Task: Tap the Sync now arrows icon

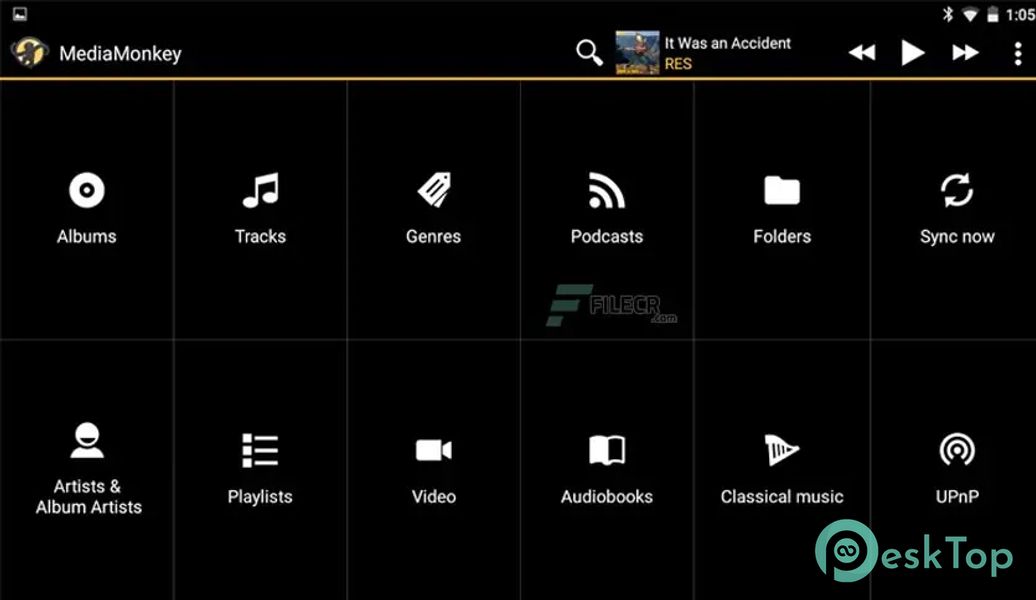Action: point(957,190)
